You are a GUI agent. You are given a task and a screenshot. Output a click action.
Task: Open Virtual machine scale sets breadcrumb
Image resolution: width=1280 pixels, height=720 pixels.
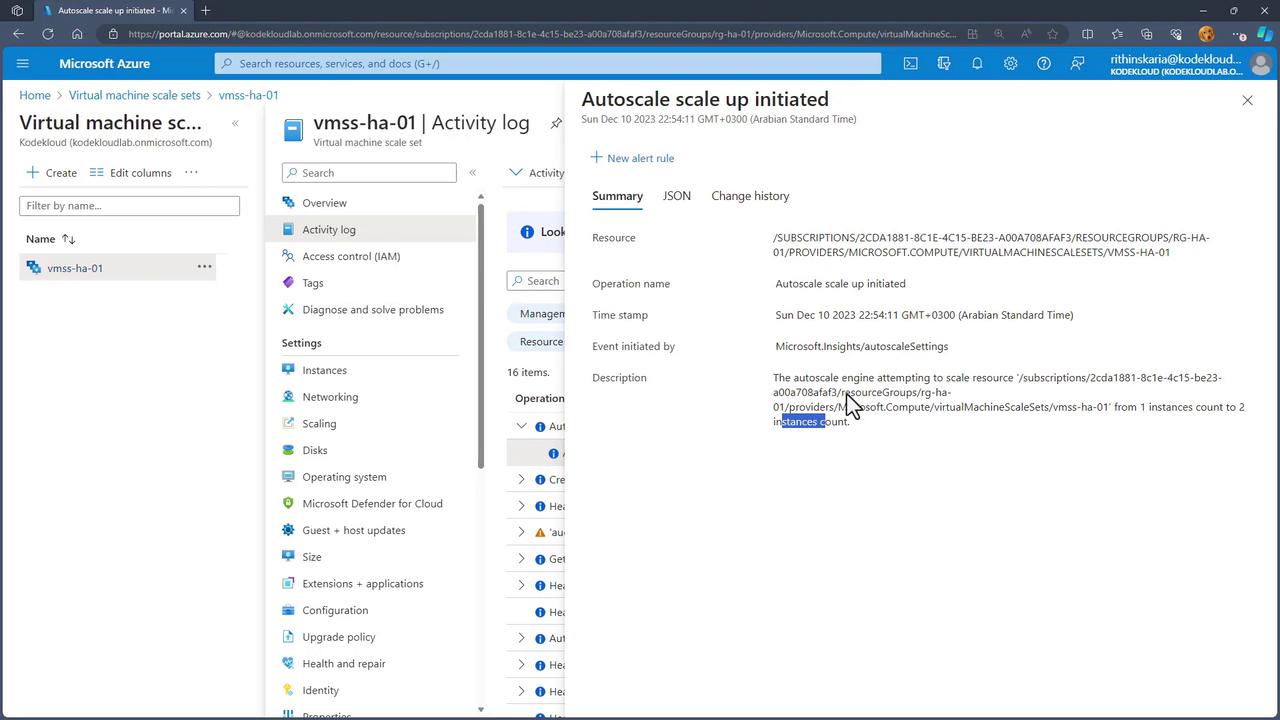(x=135, y=95)
